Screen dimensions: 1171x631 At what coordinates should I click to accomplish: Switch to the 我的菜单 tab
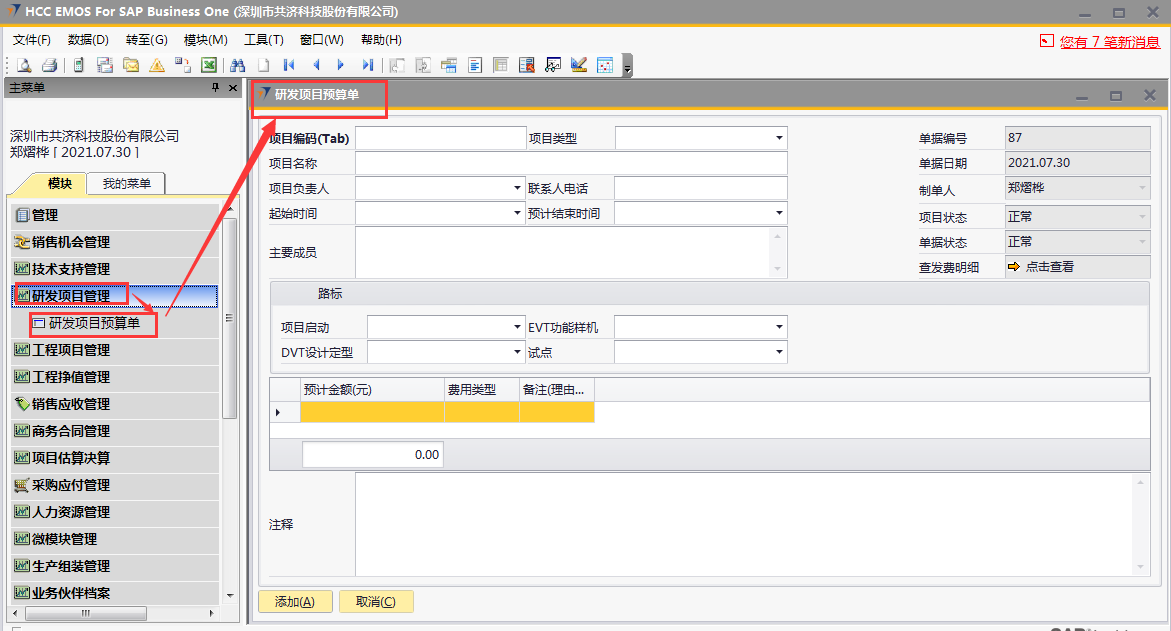click(x=126, y=184)
